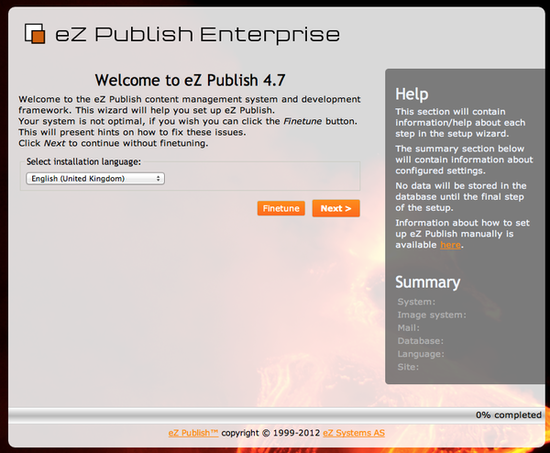The height and width of the screenshot is (453, 550).
Task: Click the '0% completed' status text
Action: click(508, 415)
